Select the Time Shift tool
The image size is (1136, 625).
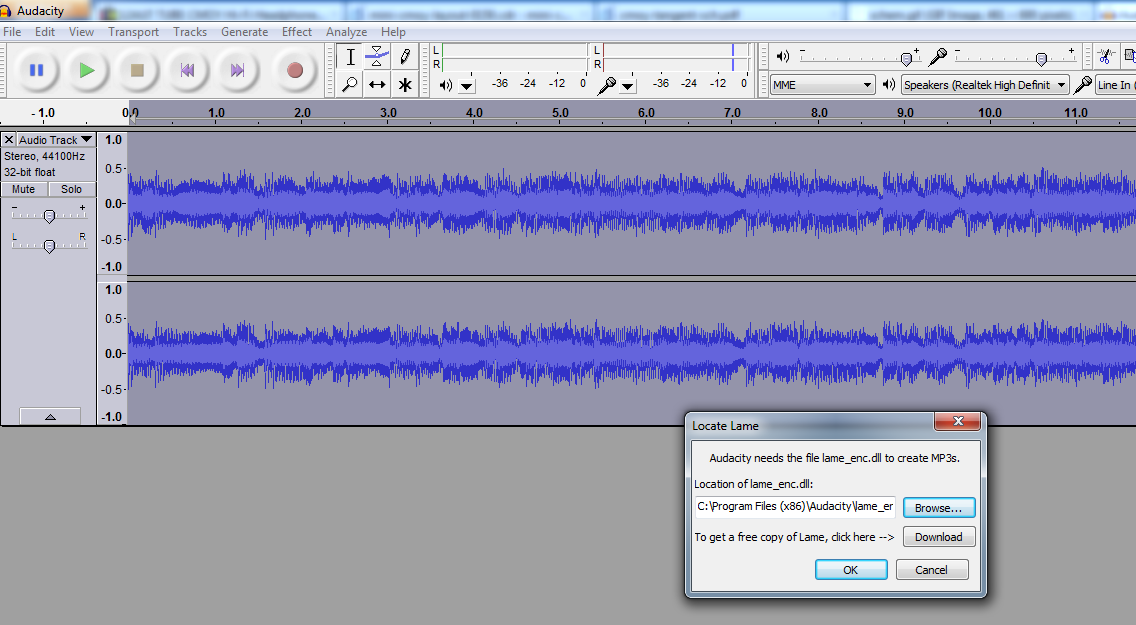tap(377, 84)
